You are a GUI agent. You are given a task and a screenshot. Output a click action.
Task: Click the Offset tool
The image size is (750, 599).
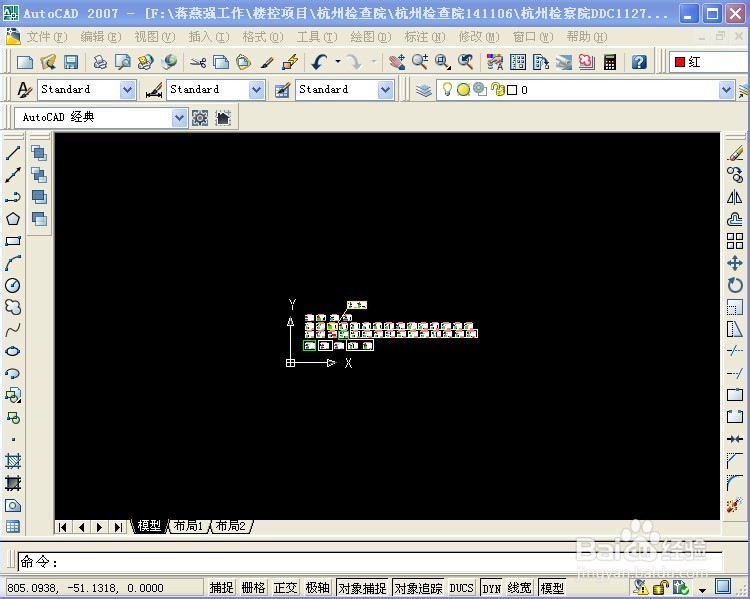click(x=735, y=219)
